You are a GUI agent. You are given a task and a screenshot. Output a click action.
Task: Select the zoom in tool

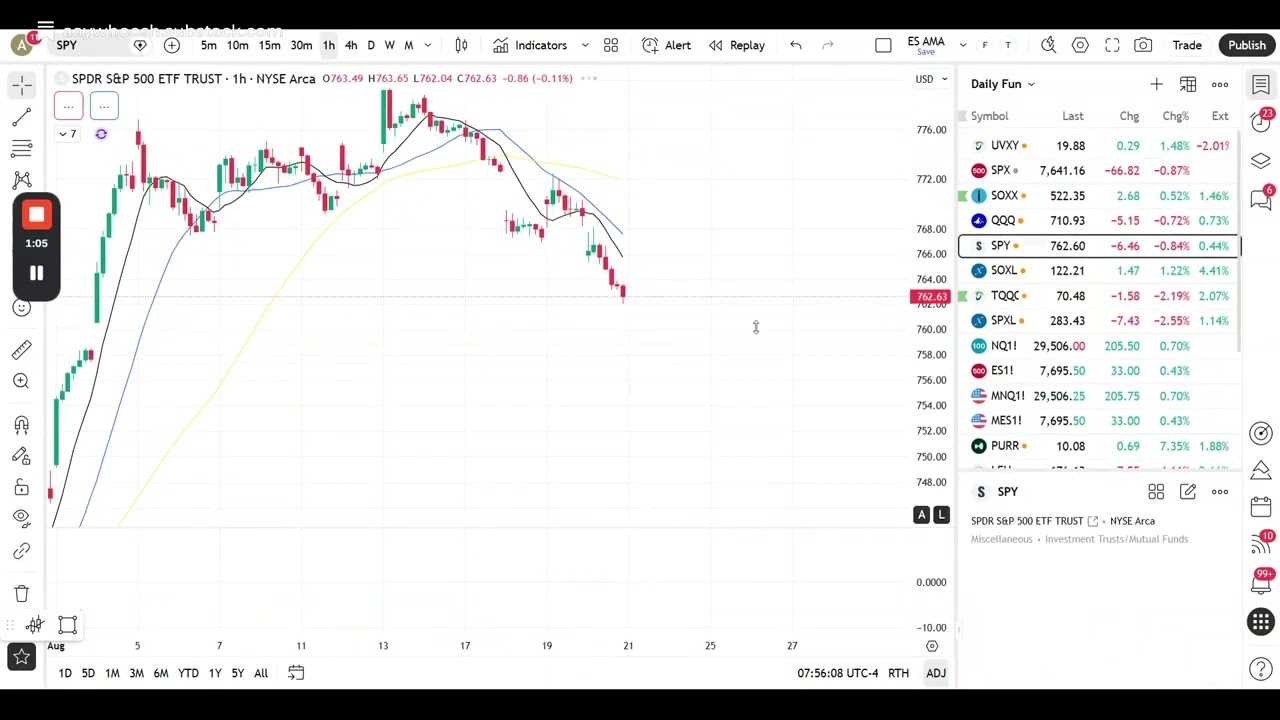tap(22, 381)
